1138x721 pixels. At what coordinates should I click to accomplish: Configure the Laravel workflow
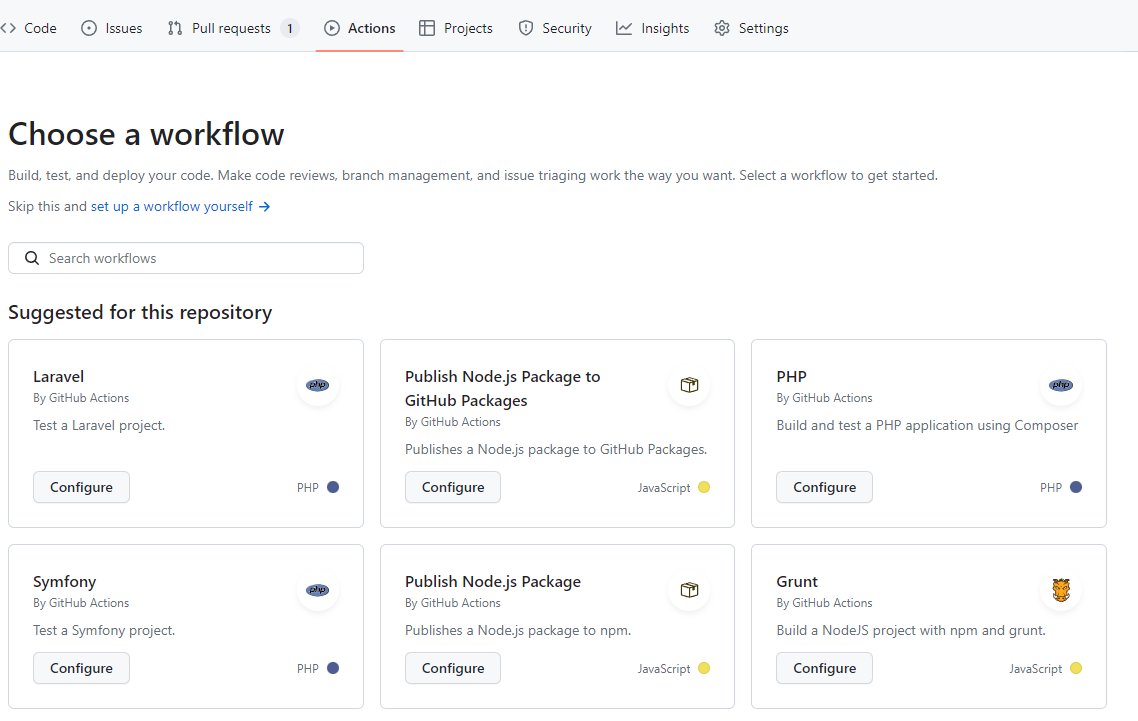coord(81,487)
